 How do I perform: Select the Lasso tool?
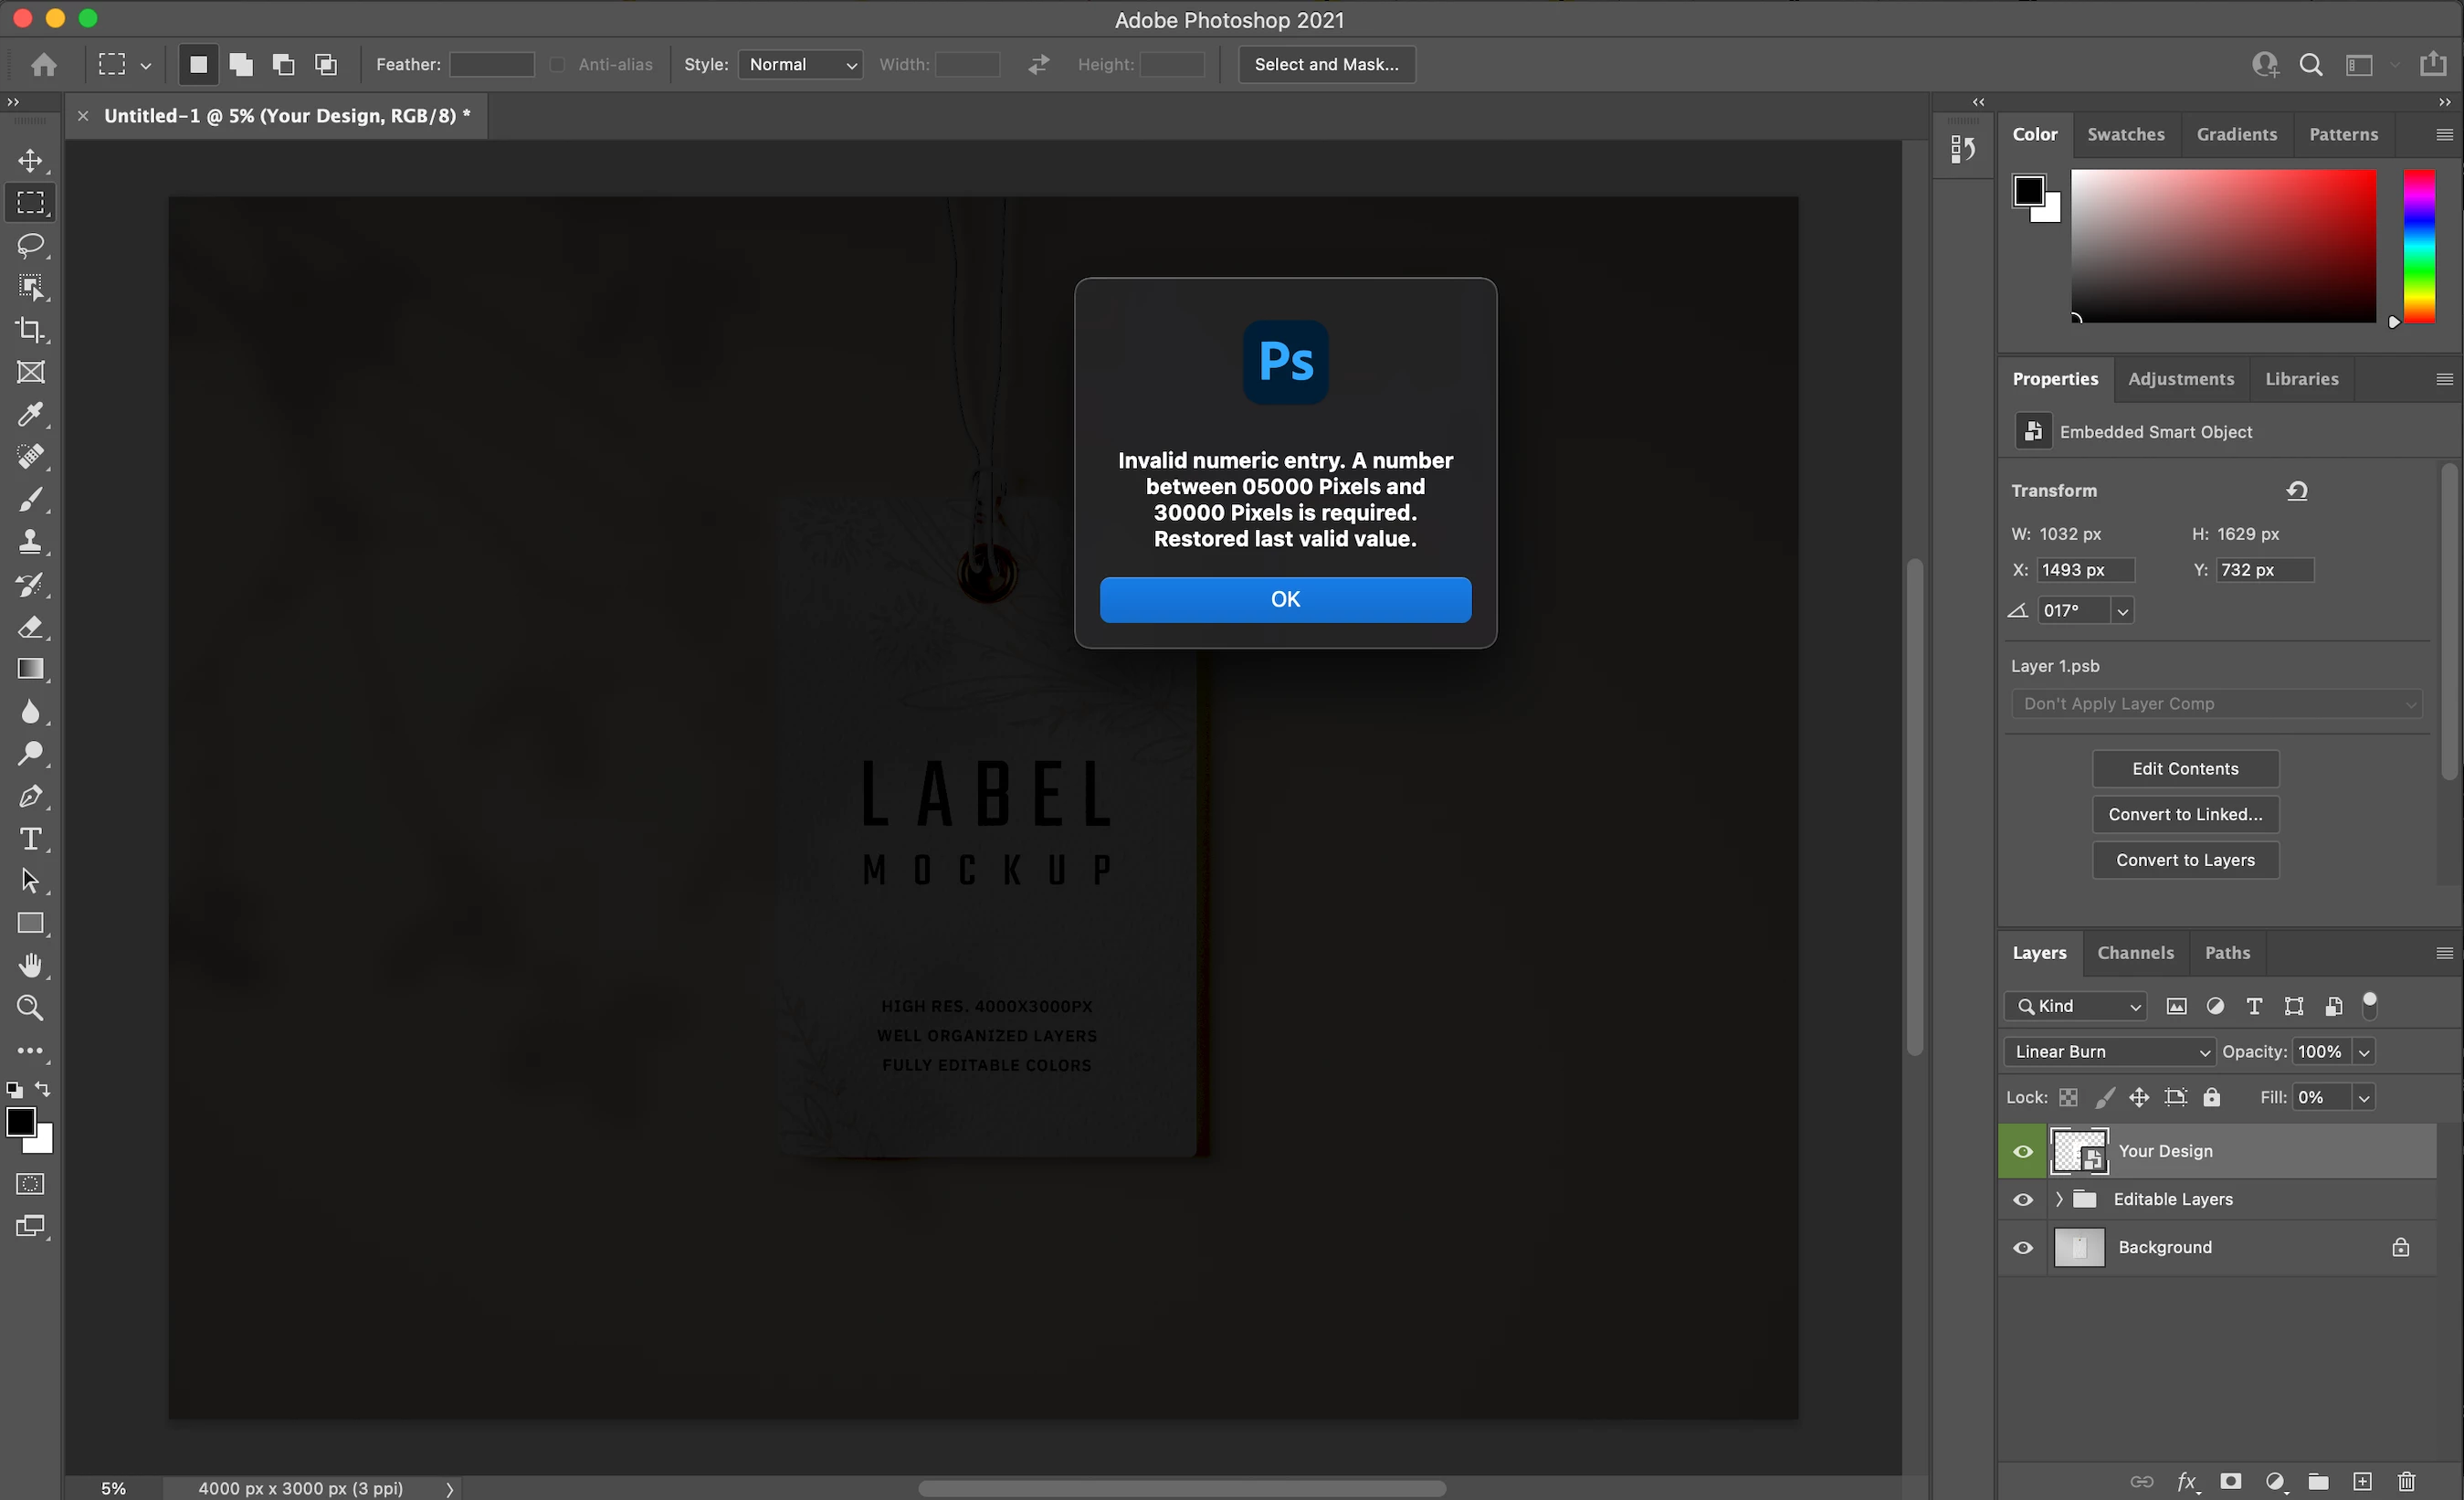pos(30,245)
